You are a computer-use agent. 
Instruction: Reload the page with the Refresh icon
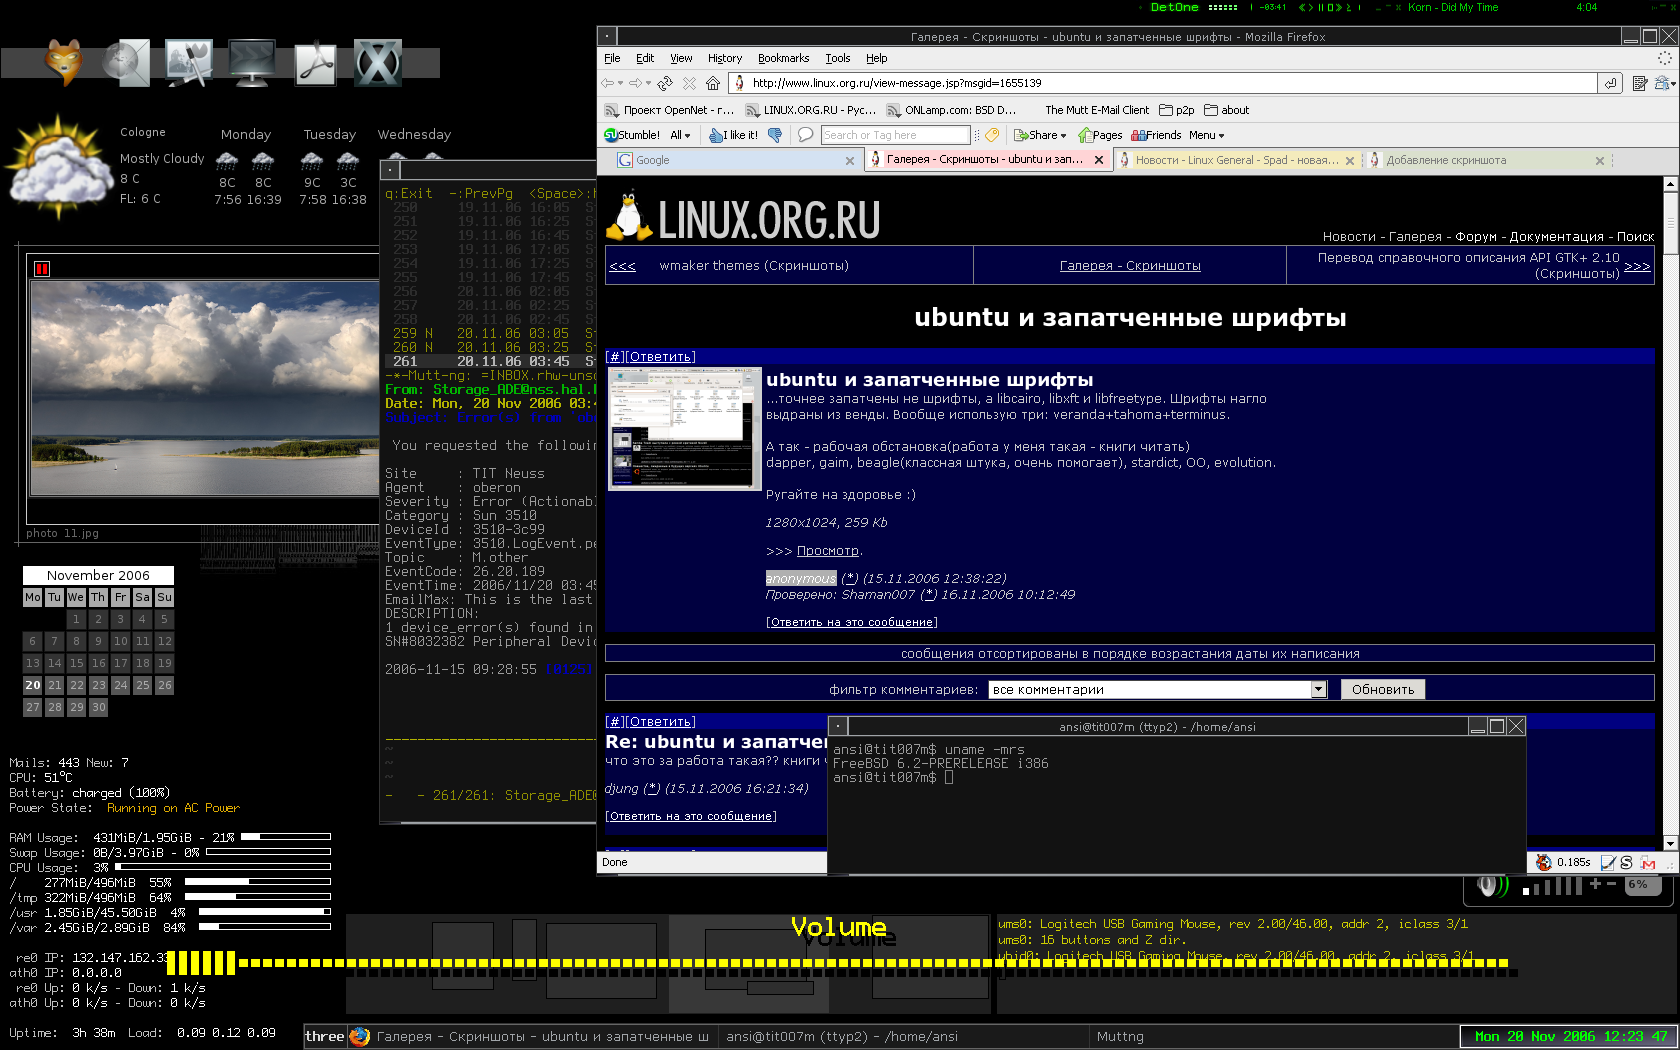(x=665, y=83)
